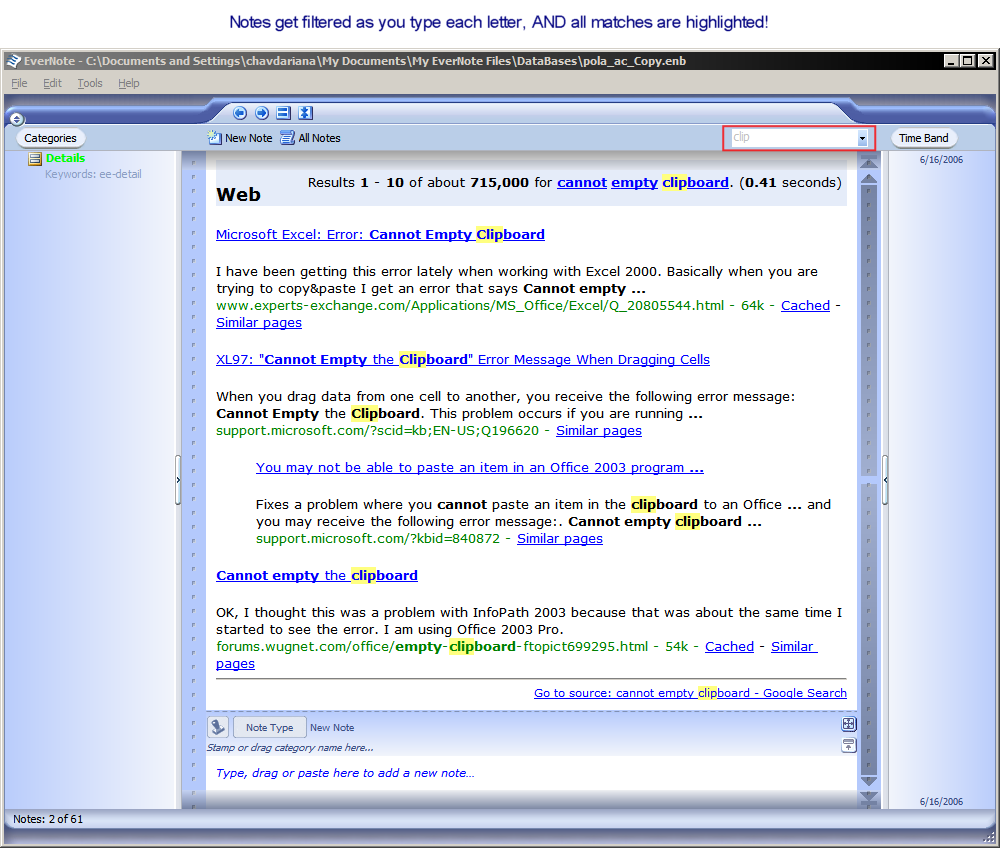Click the support.microsoft.com Q196620 URL text

(378, 430)
